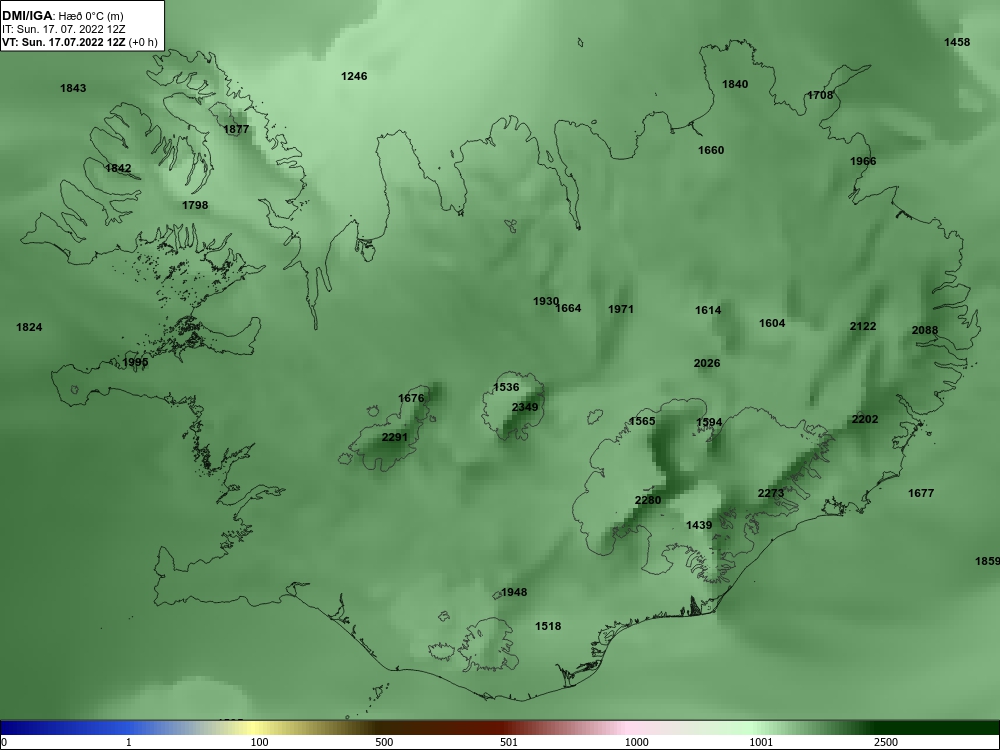
Task: Select the 2122 value in the east
Action: pos(863,326)
